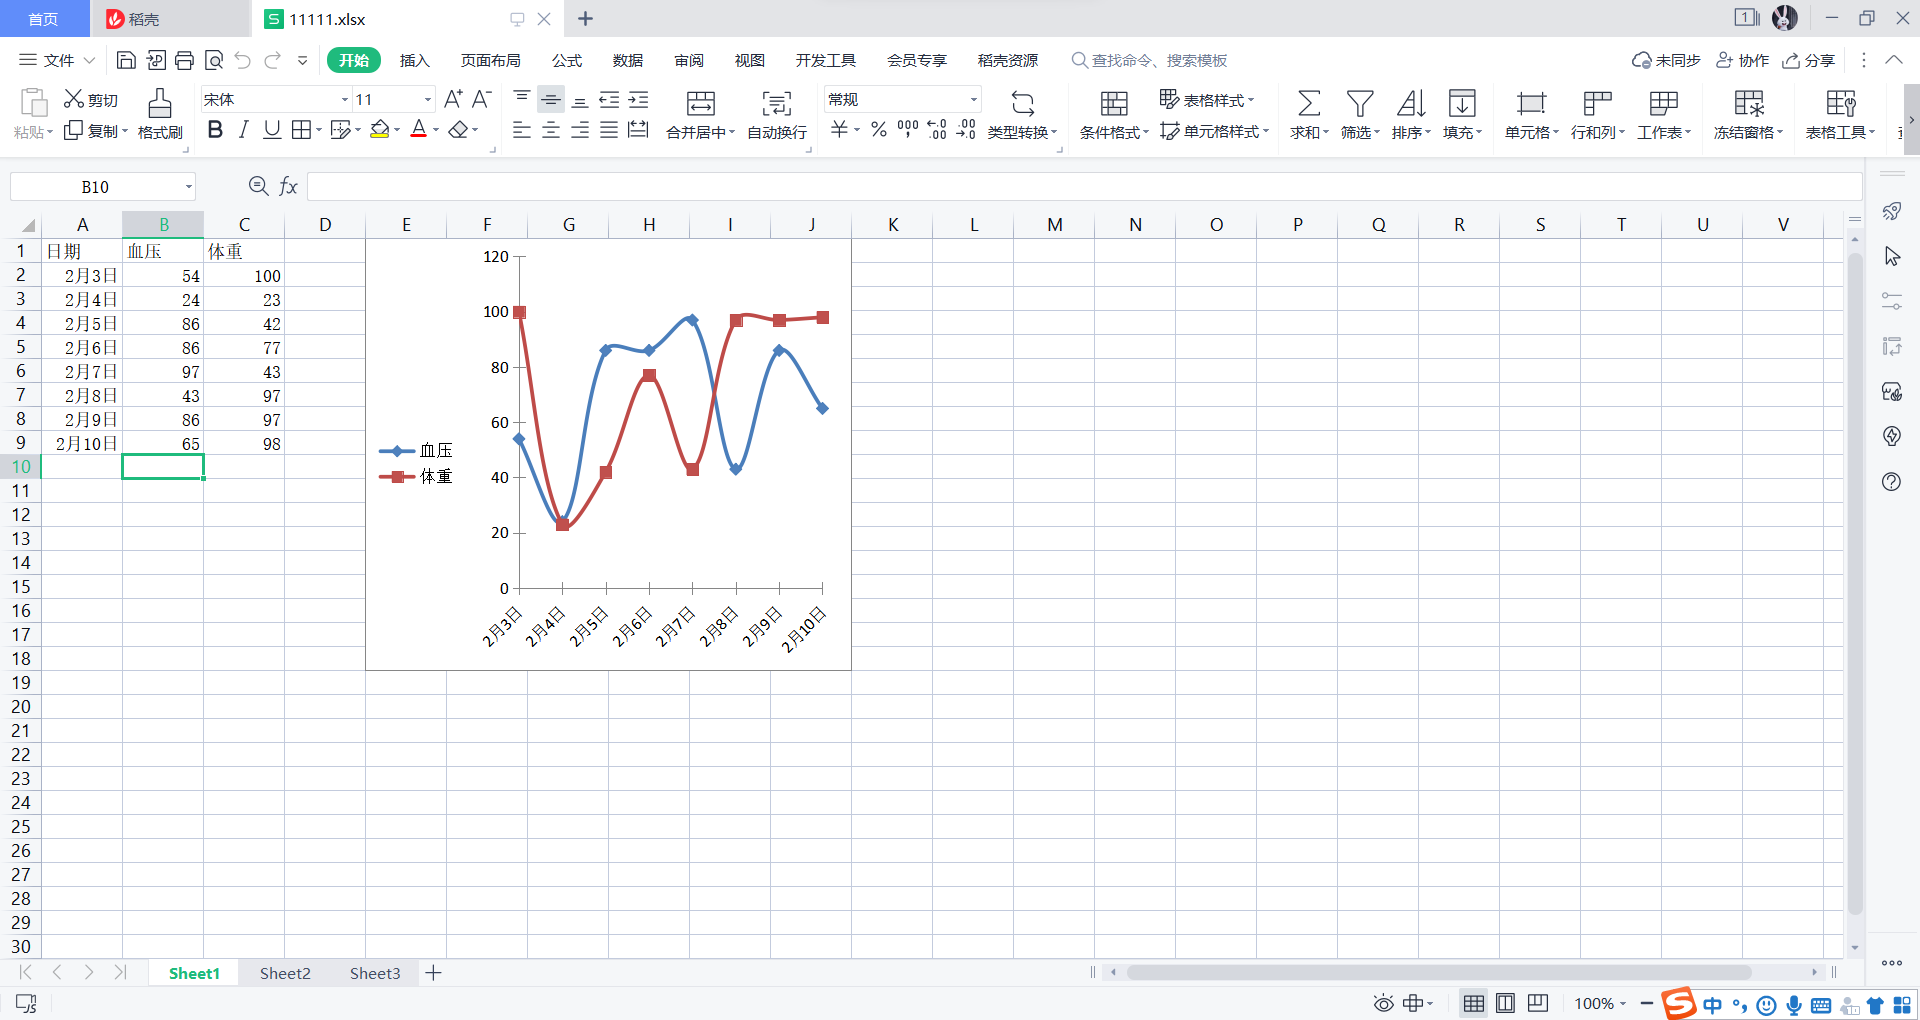
Task: Open the 数据 ribbon menu
Action: coord(627,60)
